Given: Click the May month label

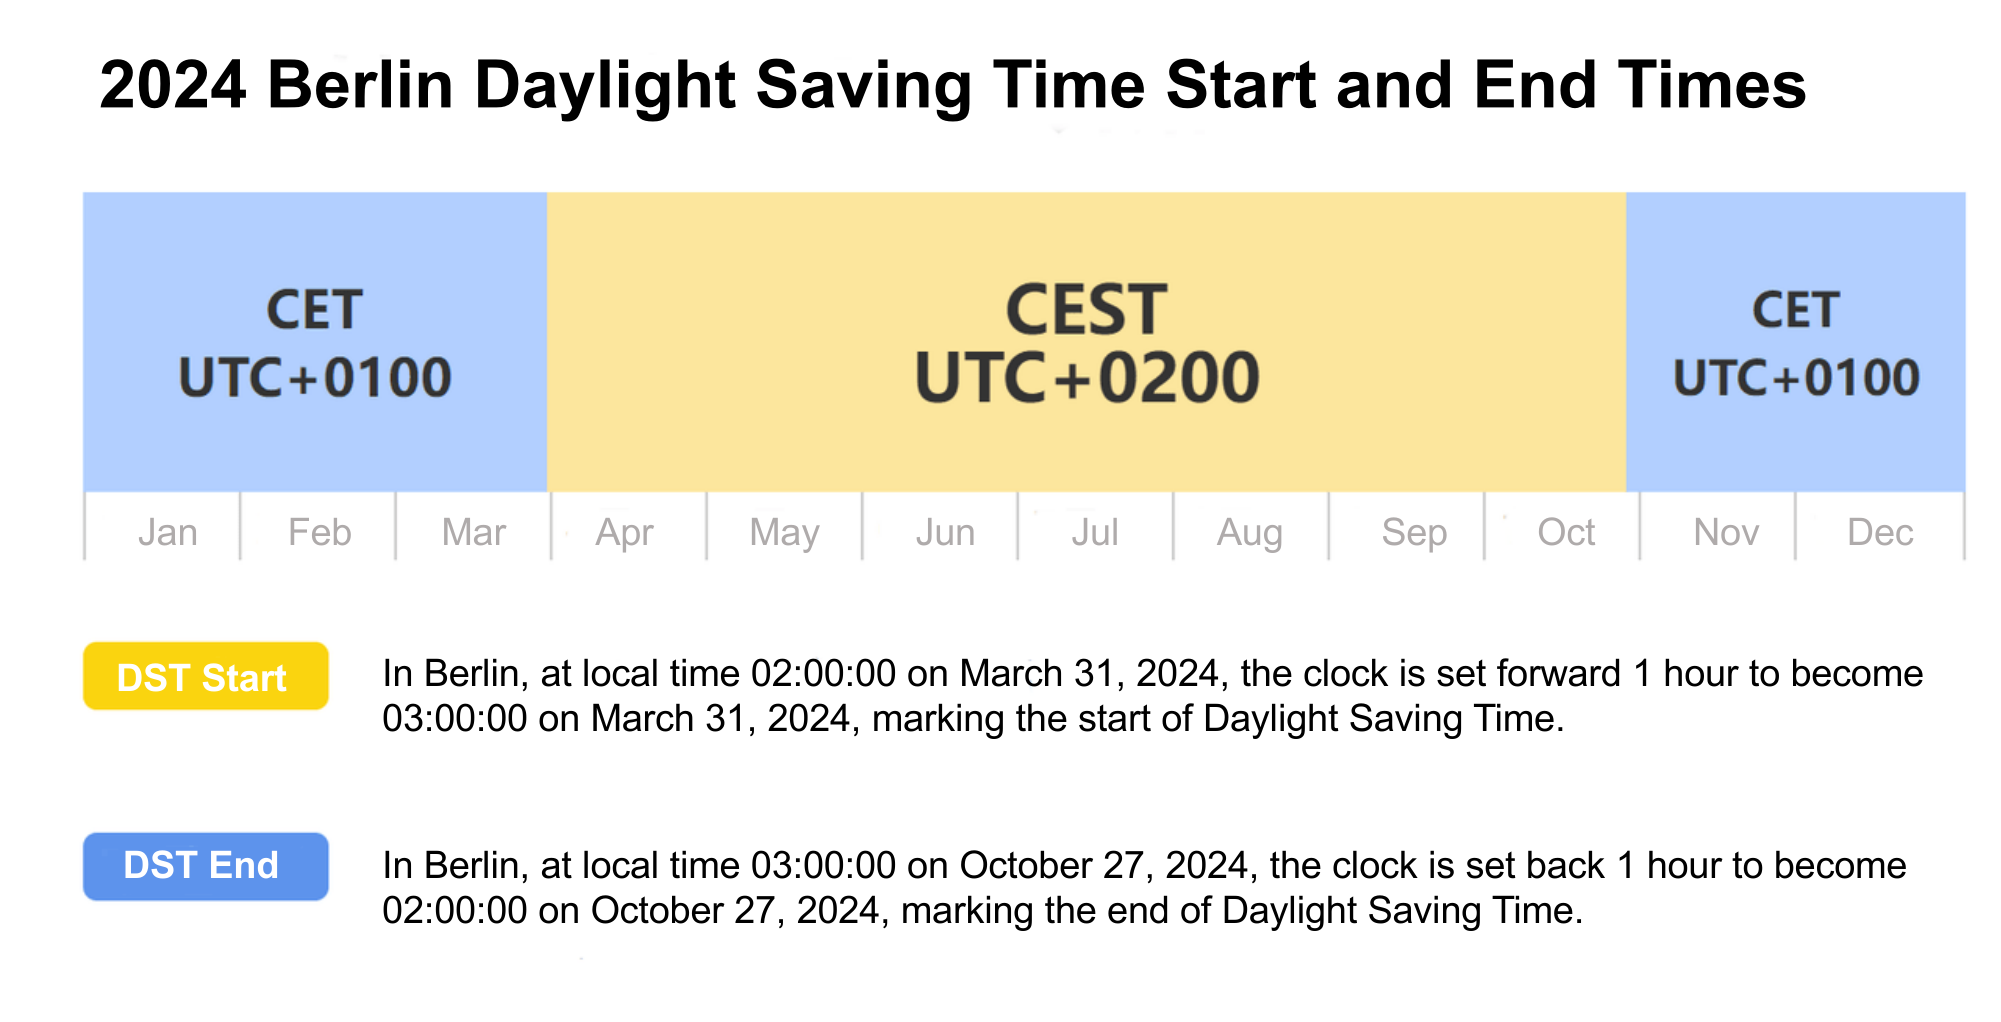Looking at the screenshot, I should 784,532.
